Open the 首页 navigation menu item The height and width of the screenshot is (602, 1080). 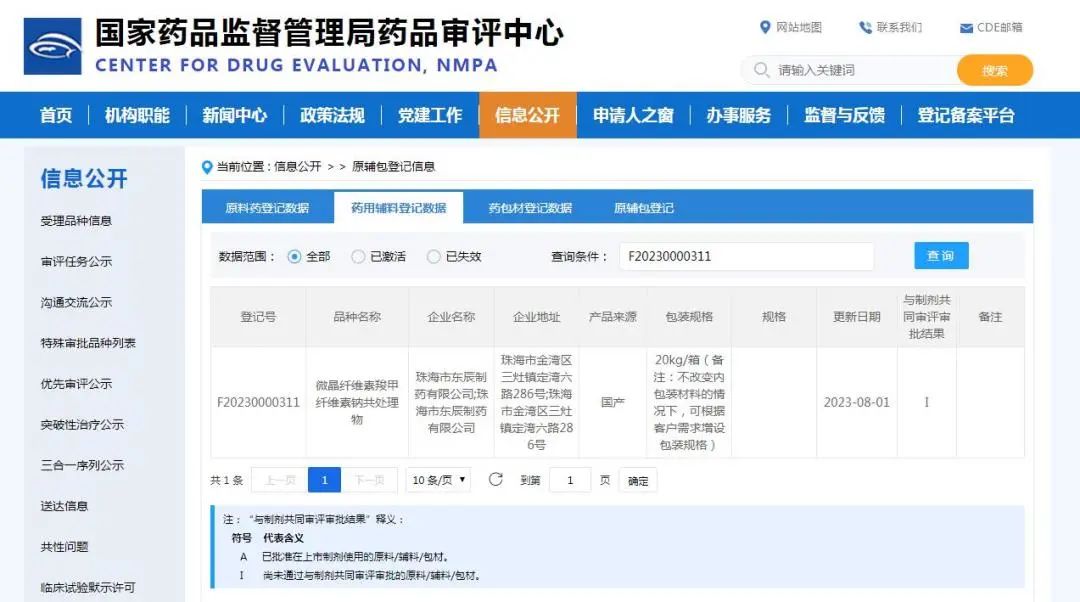click(56, 115)
